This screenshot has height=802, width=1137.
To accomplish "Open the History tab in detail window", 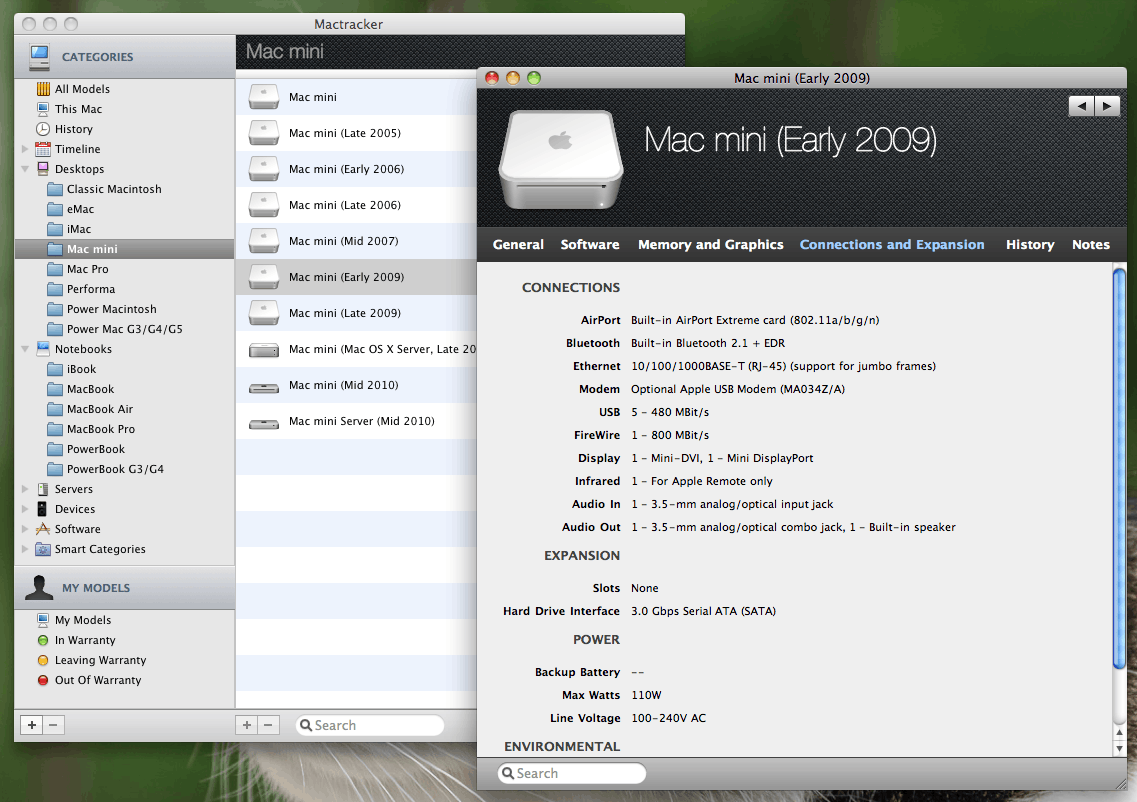I will coord(1030,244).
